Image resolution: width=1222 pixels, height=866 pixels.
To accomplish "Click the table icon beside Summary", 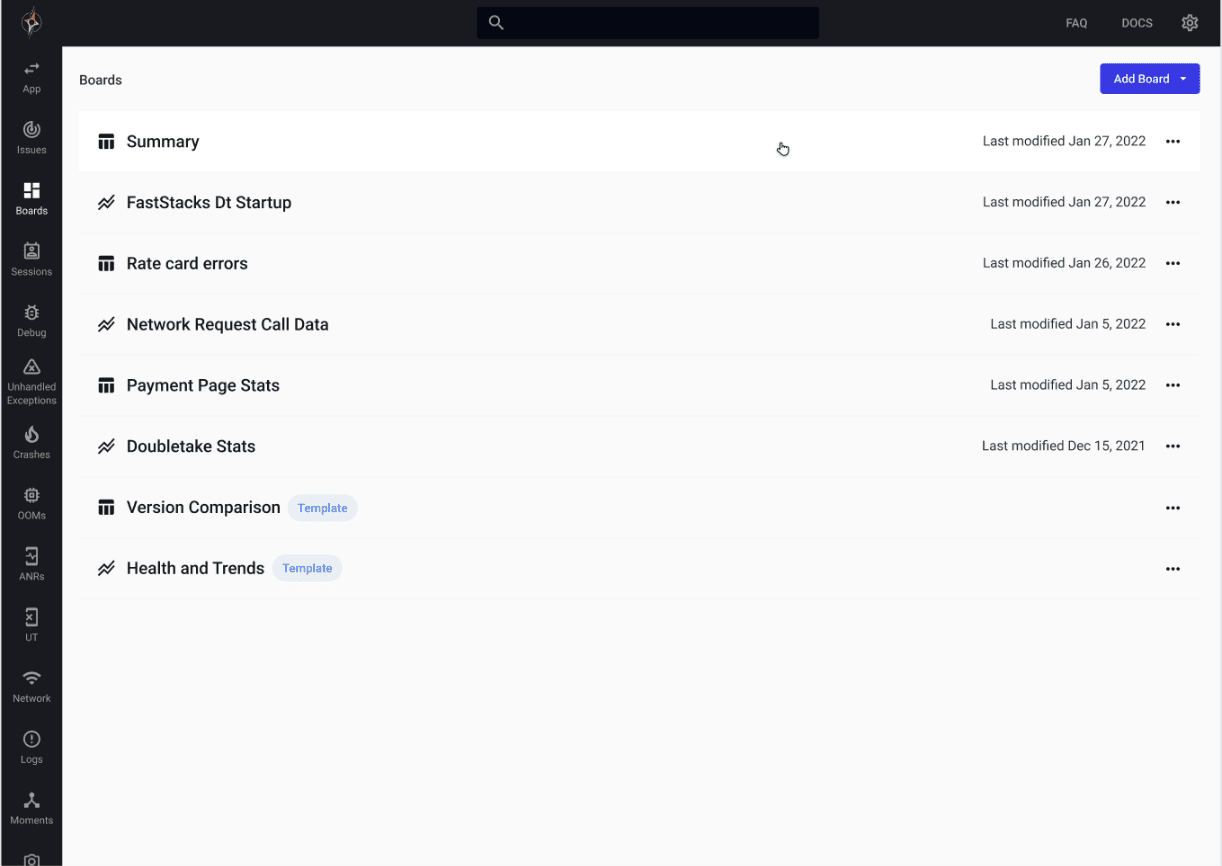I will click(106, 142).
